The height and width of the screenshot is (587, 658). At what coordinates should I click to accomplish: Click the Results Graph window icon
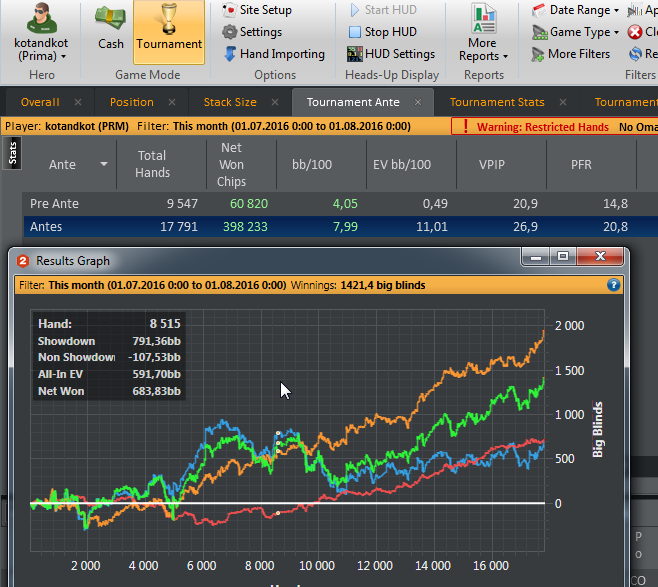coord(23,261)
